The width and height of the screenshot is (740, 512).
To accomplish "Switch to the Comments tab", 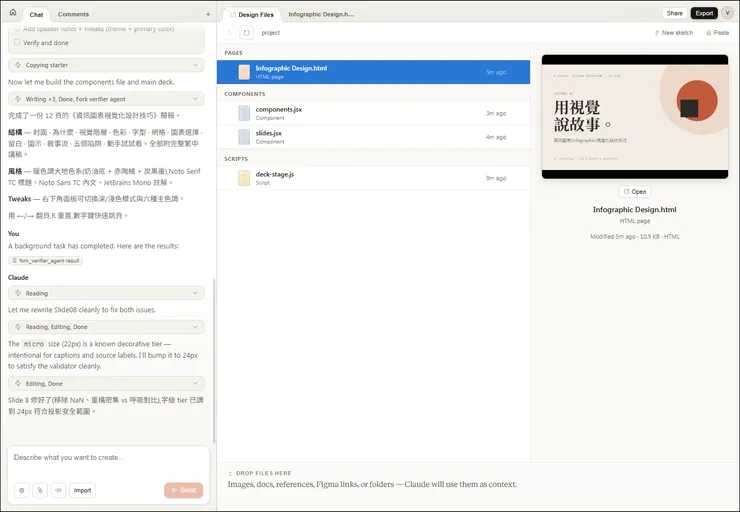I will click(73, 14).
